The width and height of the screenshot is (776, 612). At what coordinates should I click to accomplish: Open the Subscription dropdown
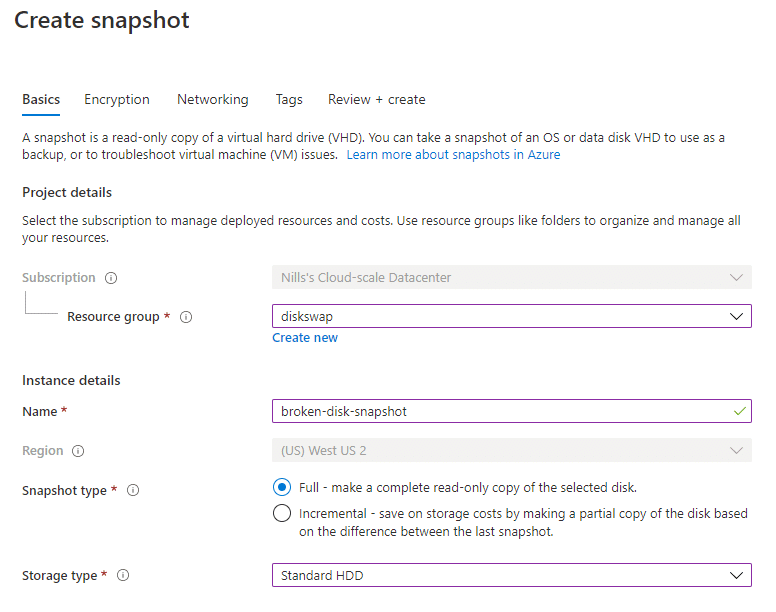tap(511, 278)
